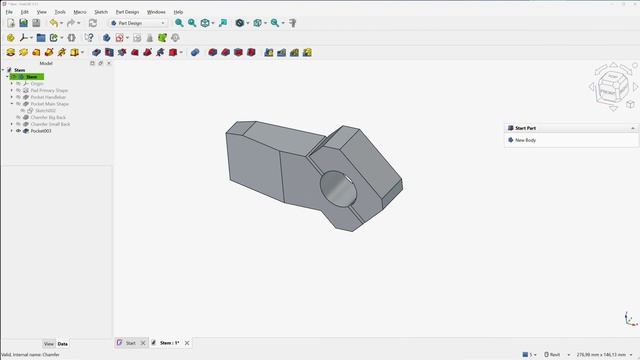Close the Stem document tab
Screen dimensions: 640x360
187,343
